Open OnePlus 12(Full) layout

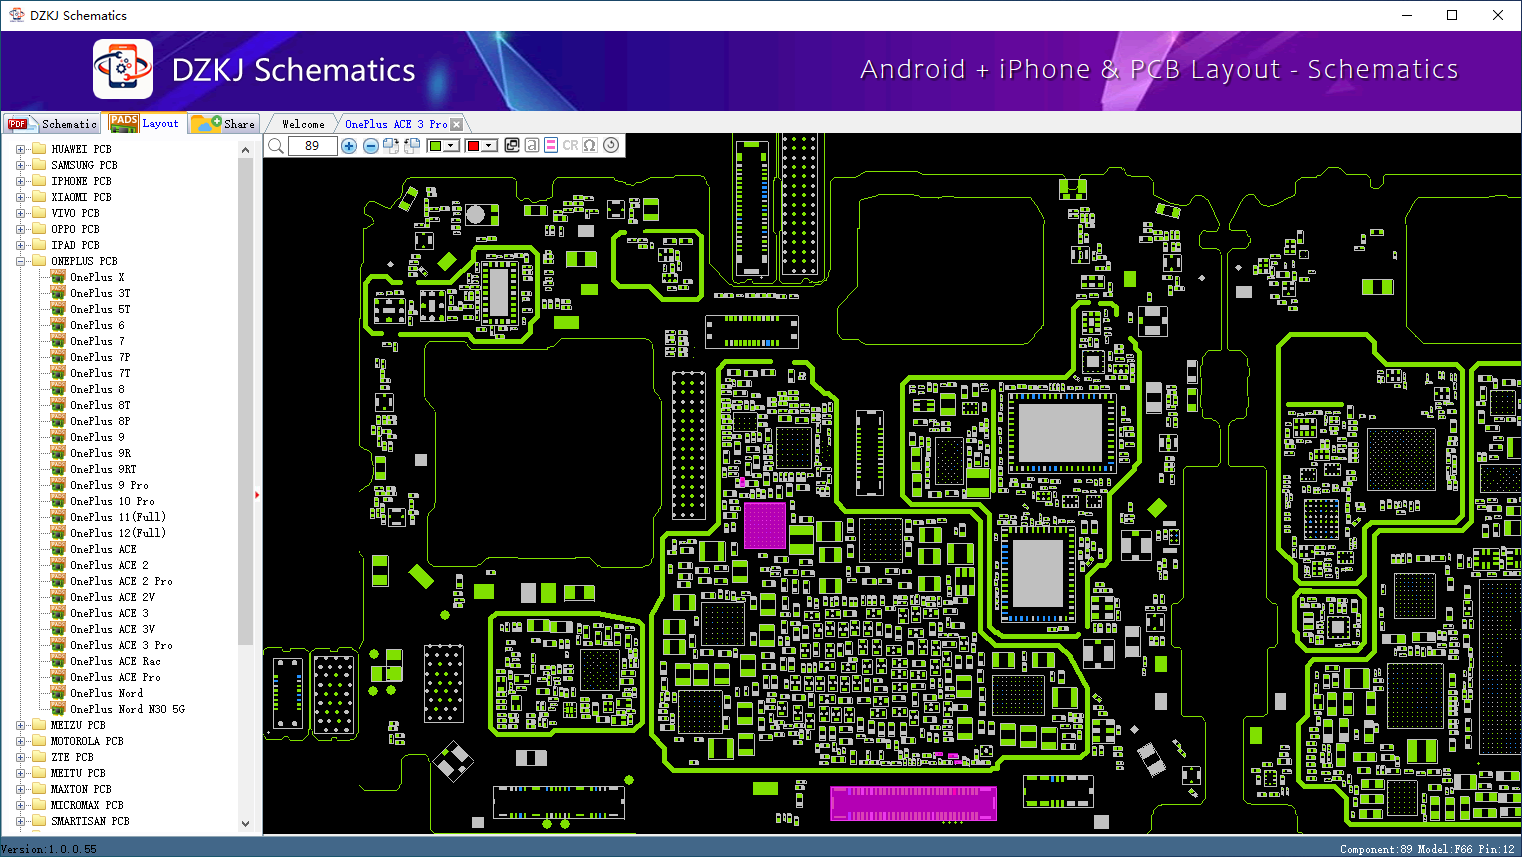118,533
